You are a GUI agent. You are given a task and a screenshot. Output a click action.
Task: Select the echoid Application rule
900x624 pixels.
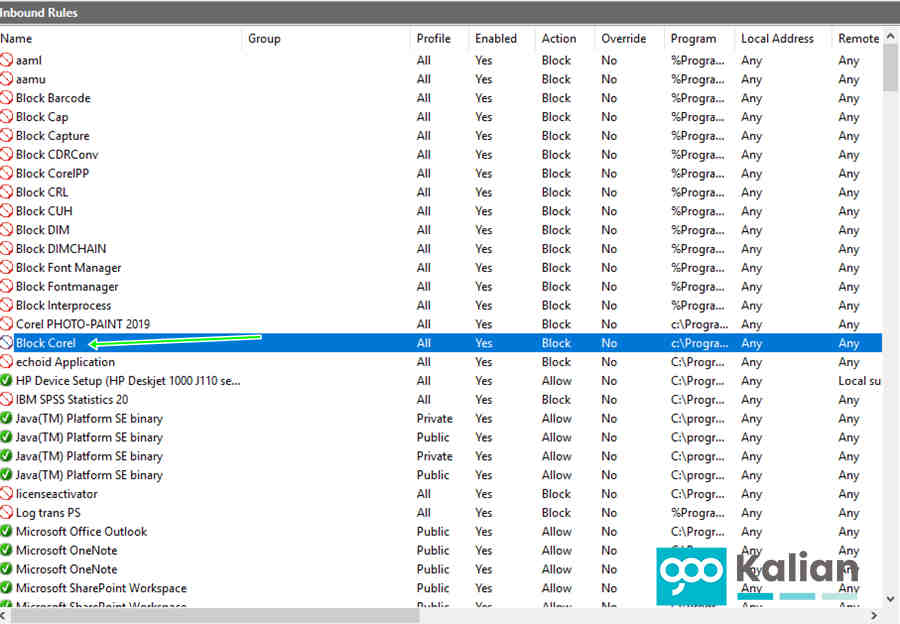pos(65,362)
